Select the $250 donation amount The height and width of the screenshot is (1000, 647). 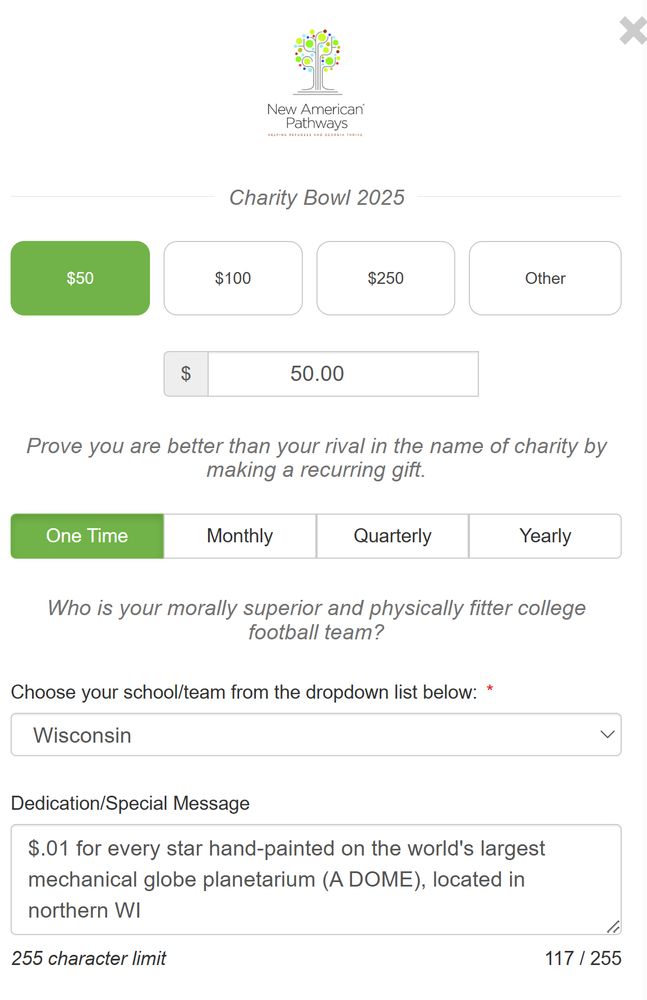tap(386, 278)
